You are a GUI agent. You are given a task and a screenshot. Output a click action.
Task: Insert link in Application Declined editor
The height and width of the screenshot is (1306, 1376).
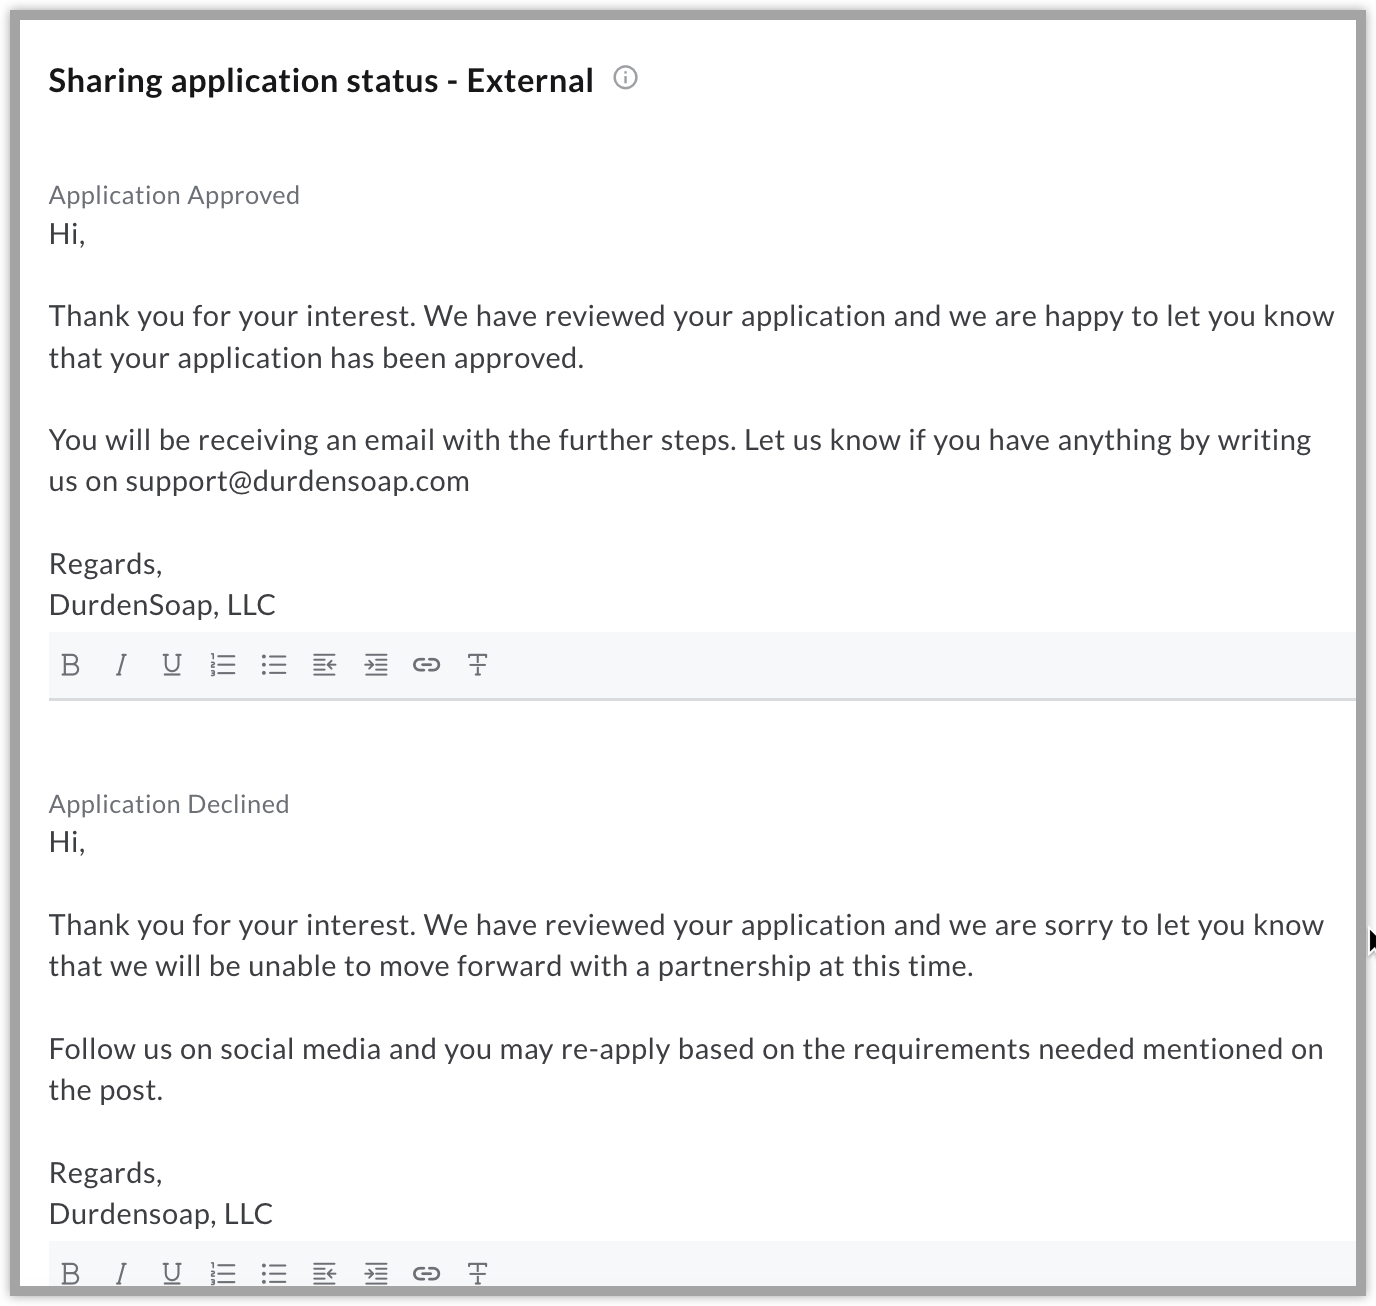coord(426,1273)
